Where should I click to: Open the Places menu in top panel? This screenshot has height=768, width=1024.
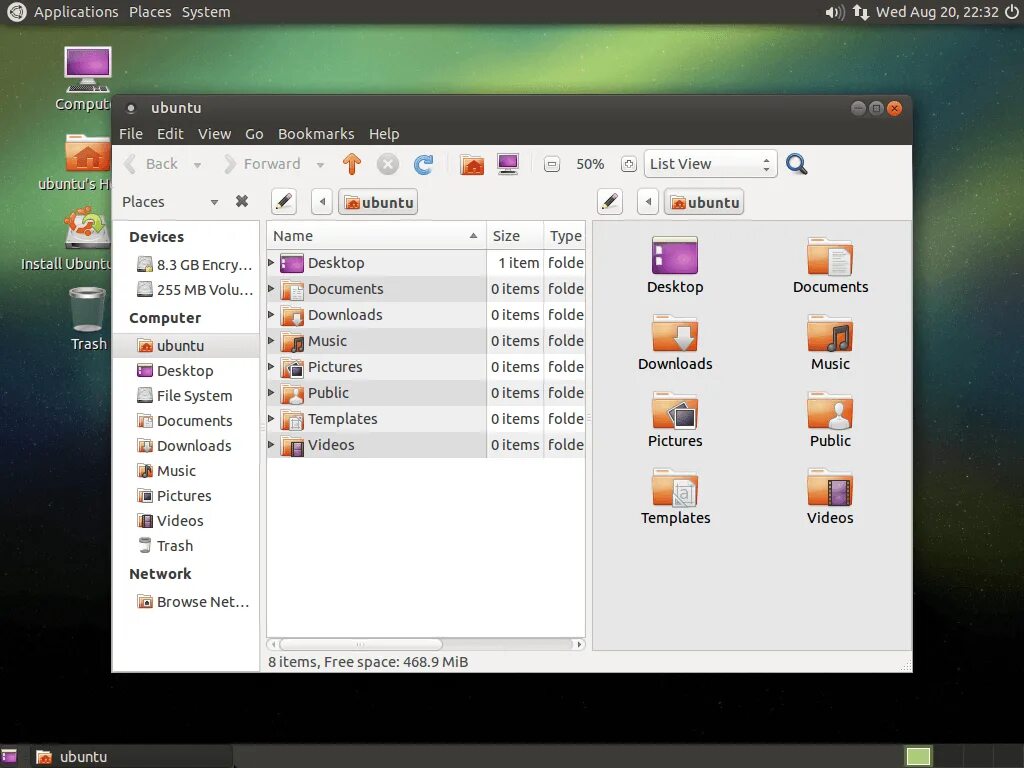click(150, 12)
